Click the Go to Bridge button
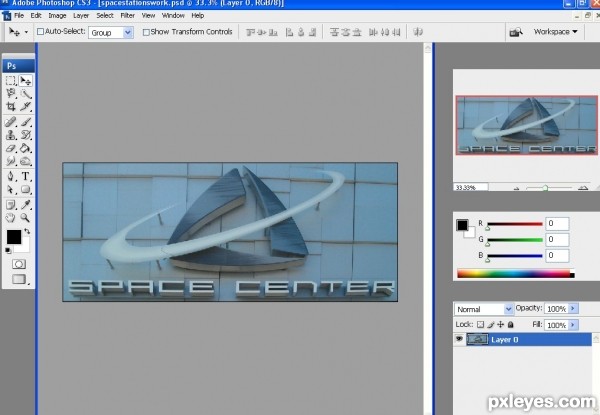The width and height of the screenshot is (600, 415). 516,32
